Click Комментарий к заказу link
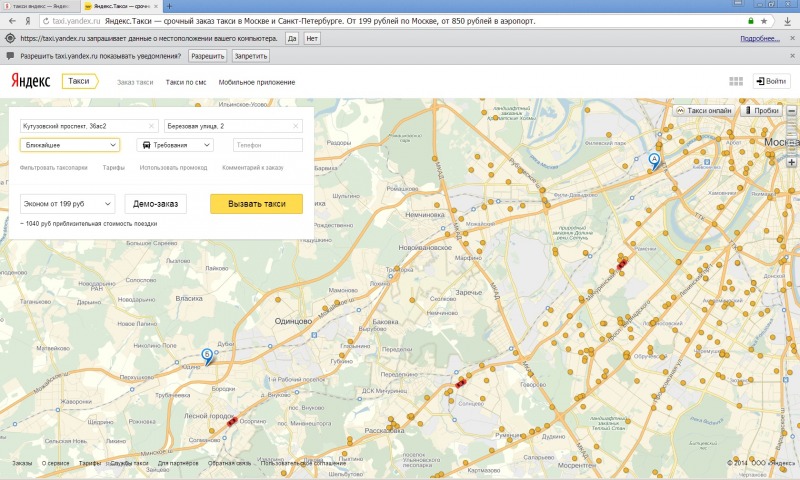 click(x=253, y=167)
